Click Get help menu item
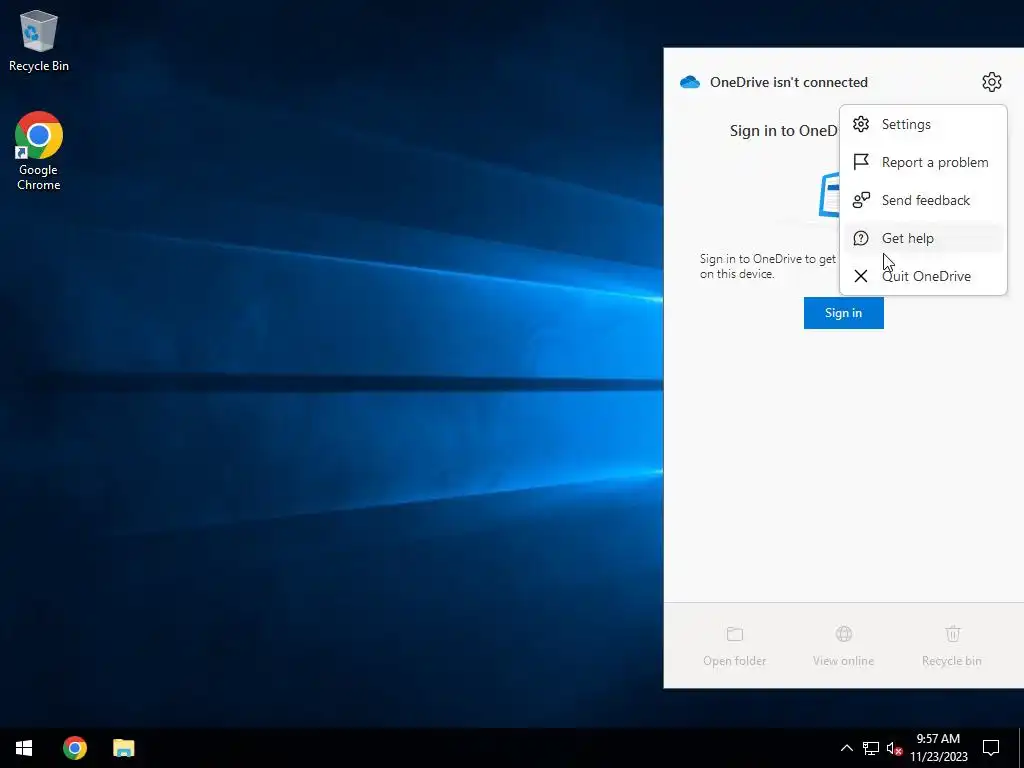This screenshot has width=1024, height=768. [x=923, y=238]
